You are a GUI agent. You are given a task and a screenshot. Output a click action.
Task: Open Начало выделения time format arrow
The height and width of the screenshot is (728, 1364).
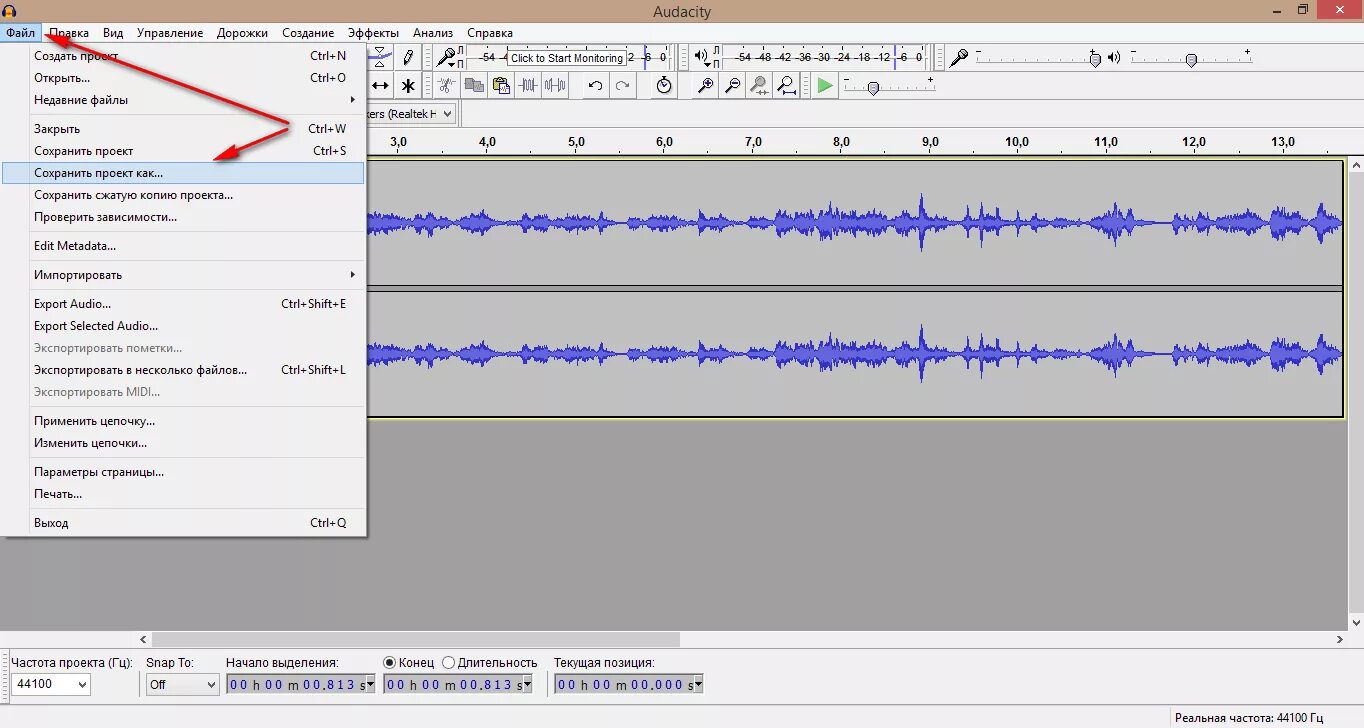(370, 685)
